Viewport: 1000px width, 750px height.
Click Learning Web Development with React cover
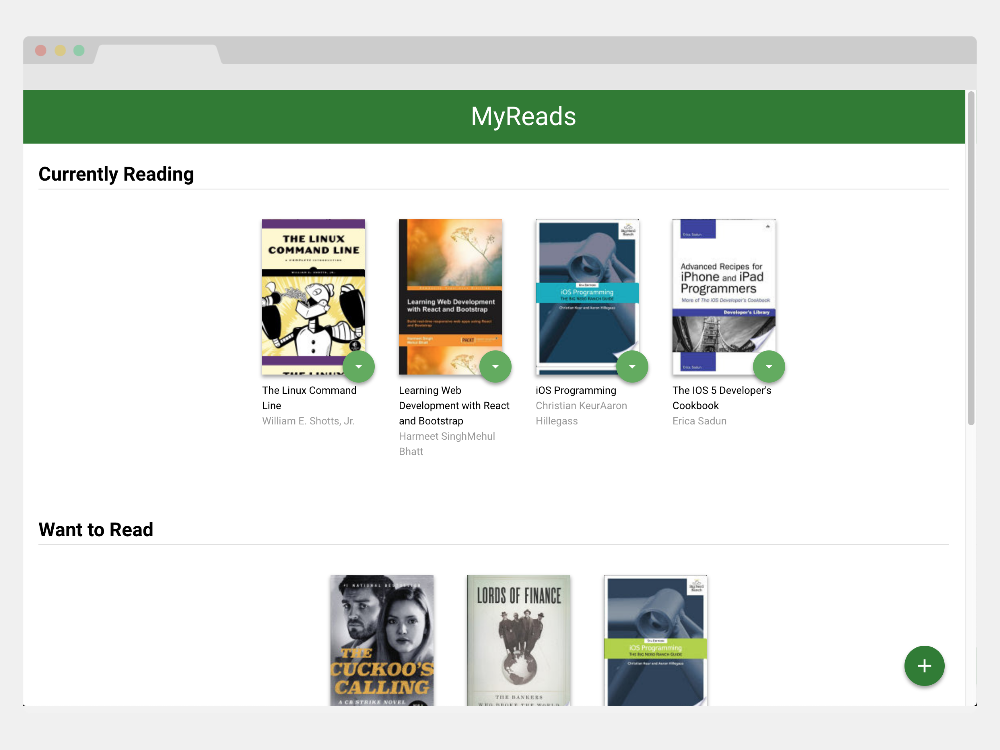pos(450,297)
